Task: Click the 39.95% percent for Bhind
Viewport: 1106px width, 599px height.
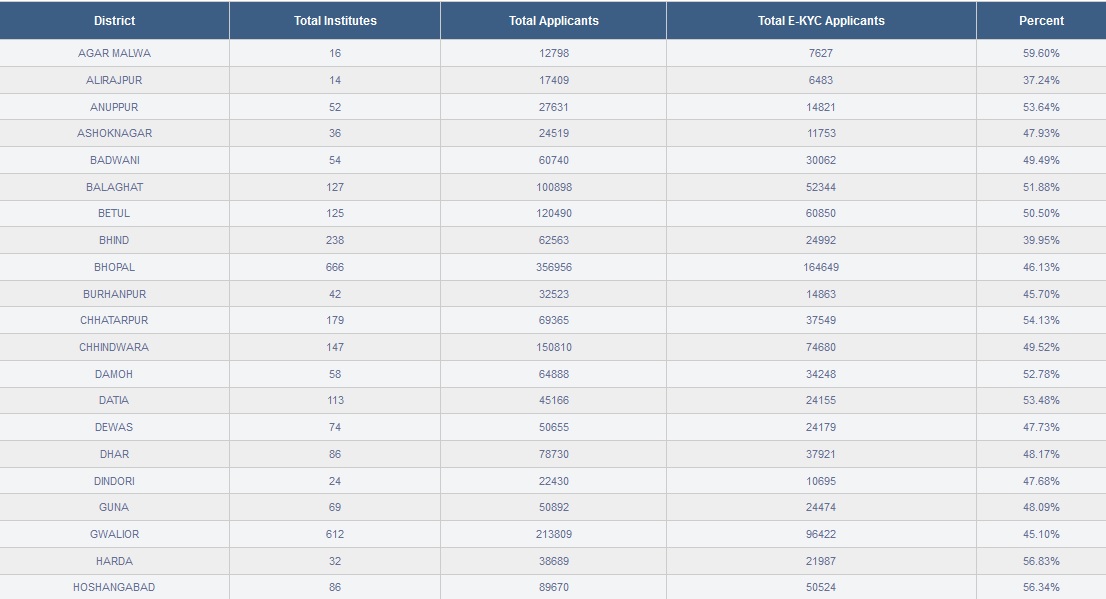Action: pos(1041,240)
